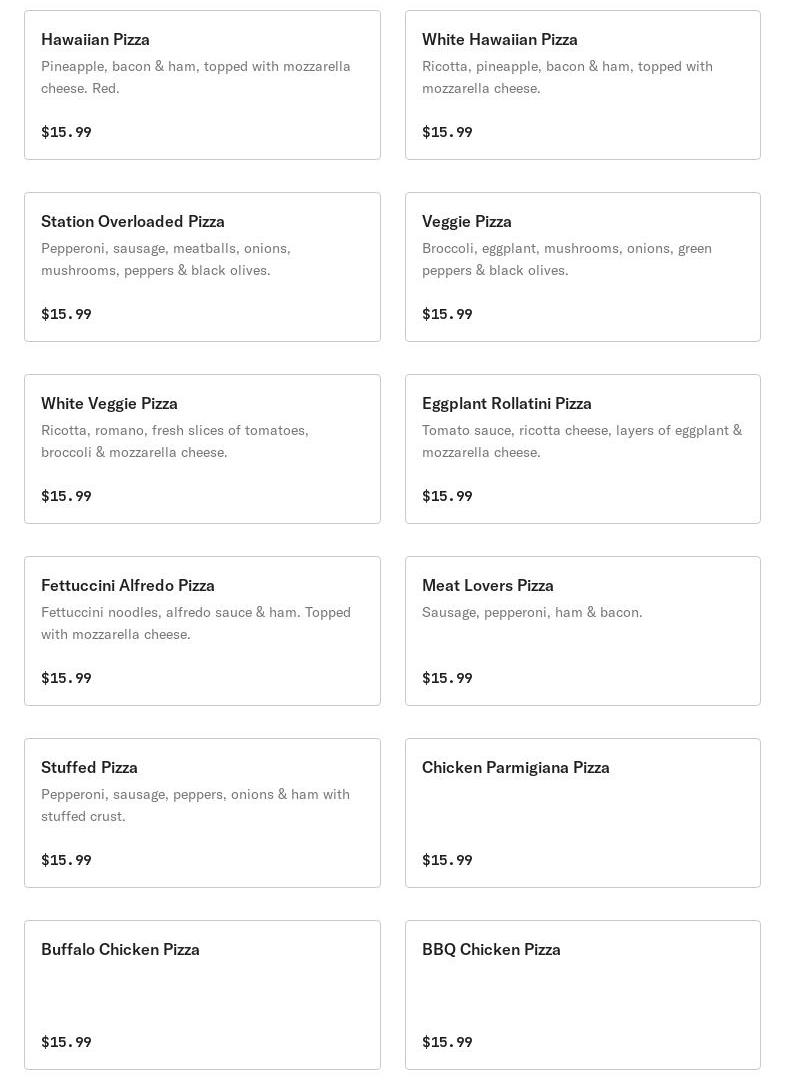The height and width of the screenshot is (1091, 785).
Task: Open the Hawaiian Pizza menu item
Action: [x=202, y=85]
